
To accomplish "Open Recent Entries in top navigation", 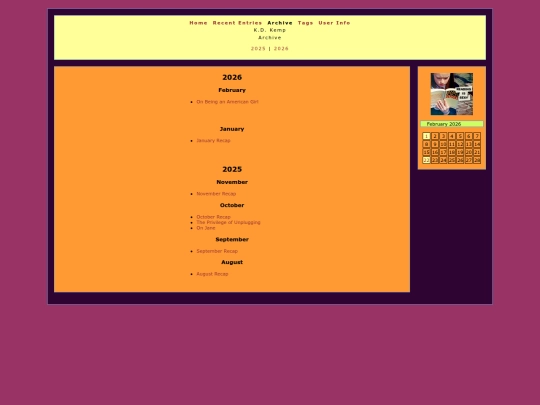I will (x=237, y=23).
